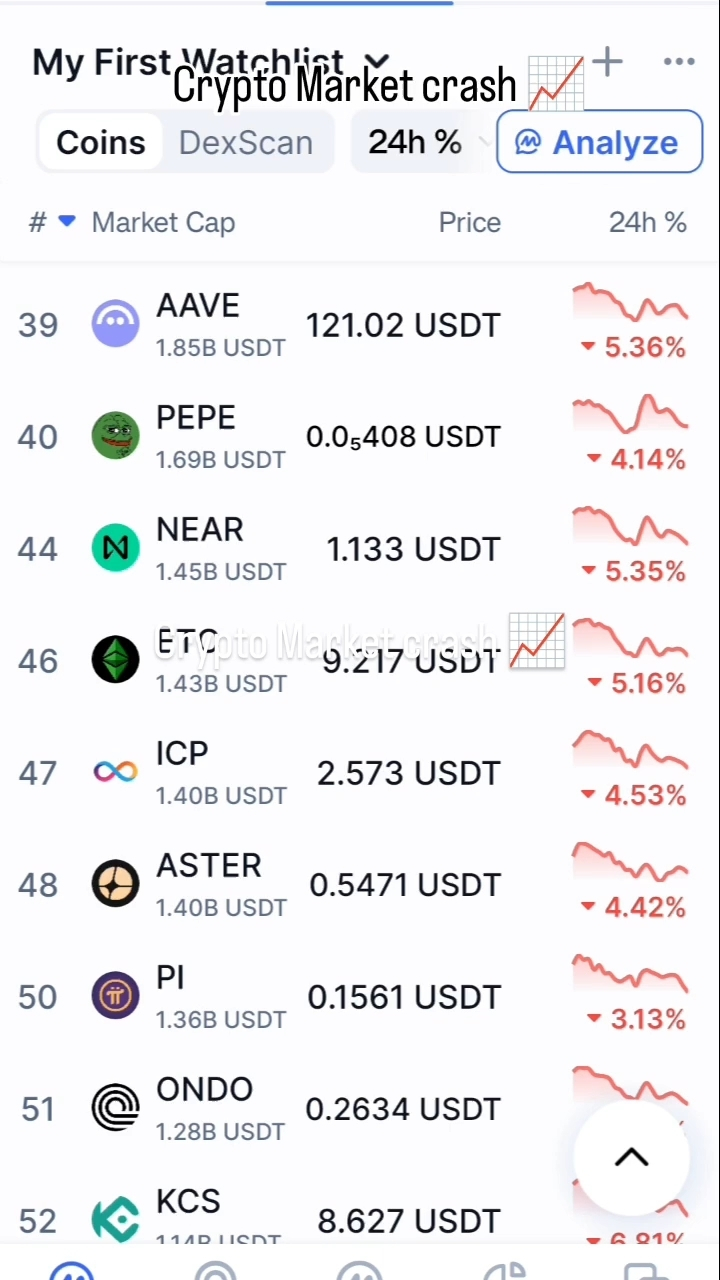Open the KCS coin icon
The image size is (720, 1280).
point(115,1220)
